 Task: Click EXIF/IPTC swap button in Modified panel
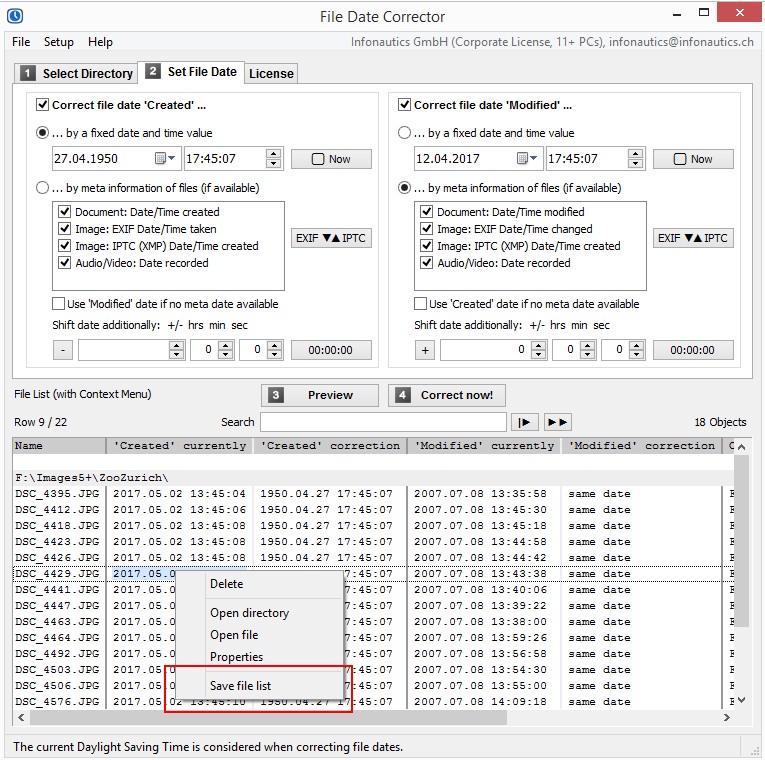point(693,238)
